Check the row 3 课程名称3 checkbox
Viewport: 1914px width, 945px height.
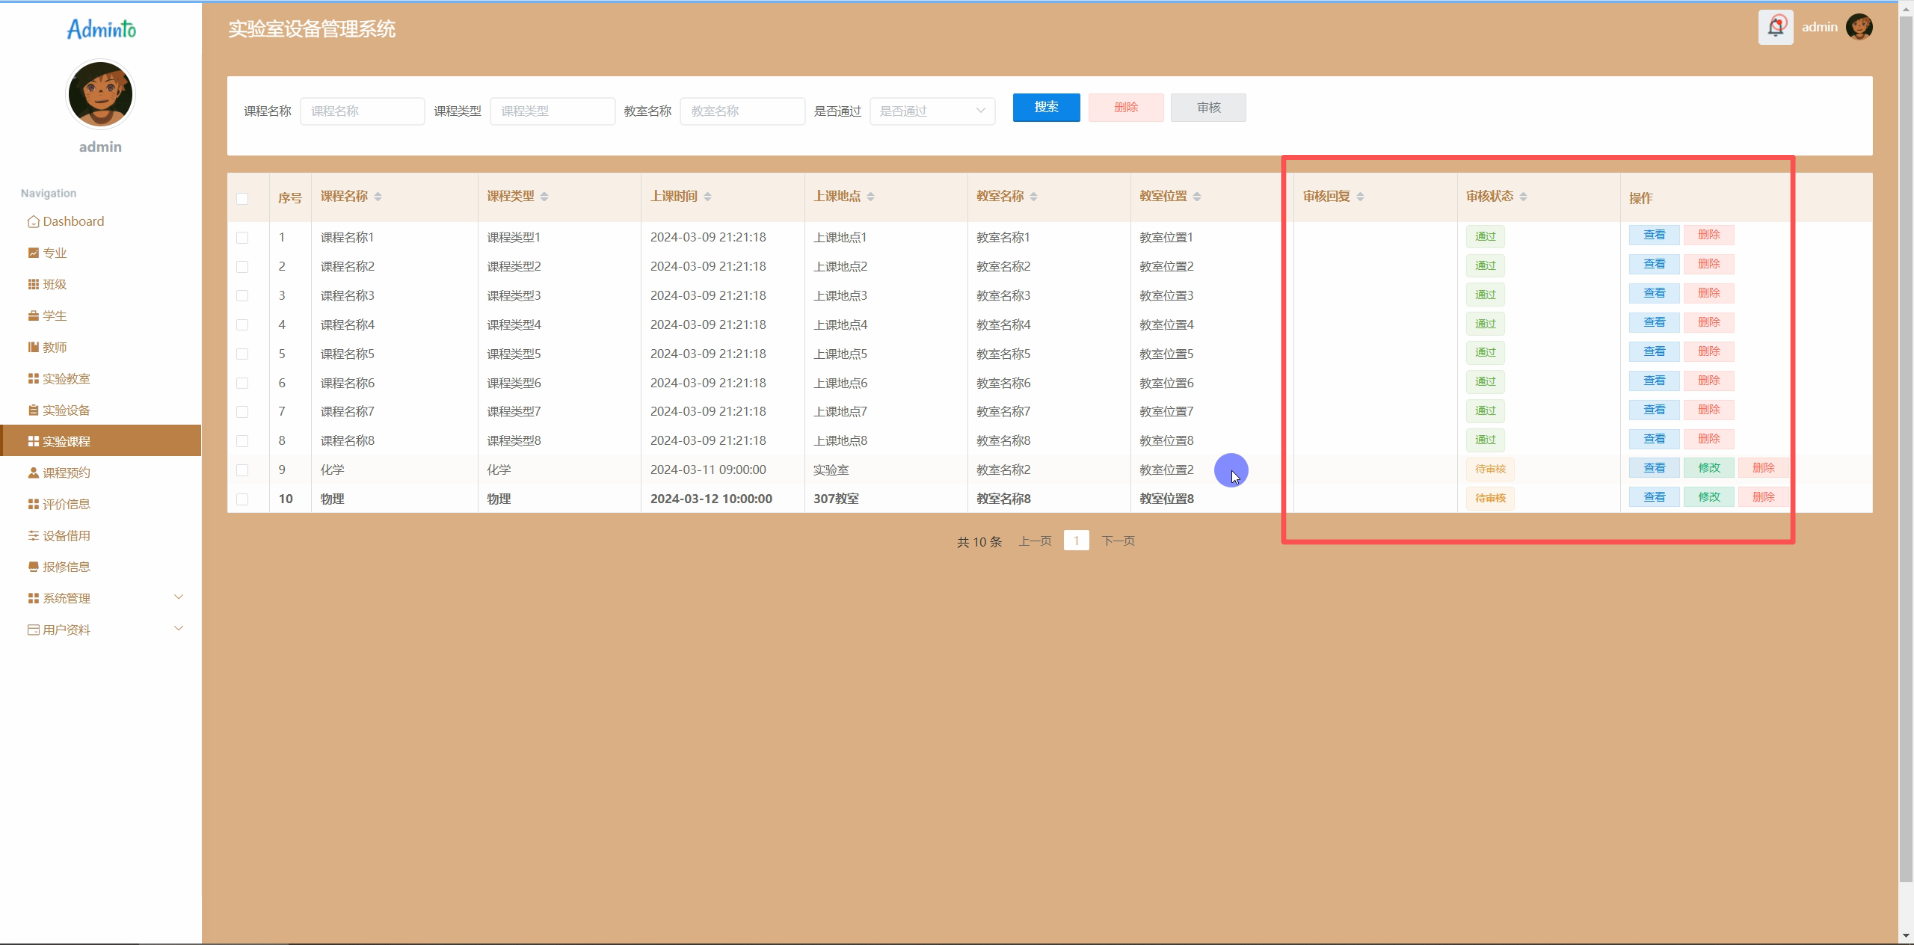(x=242, y=296)
